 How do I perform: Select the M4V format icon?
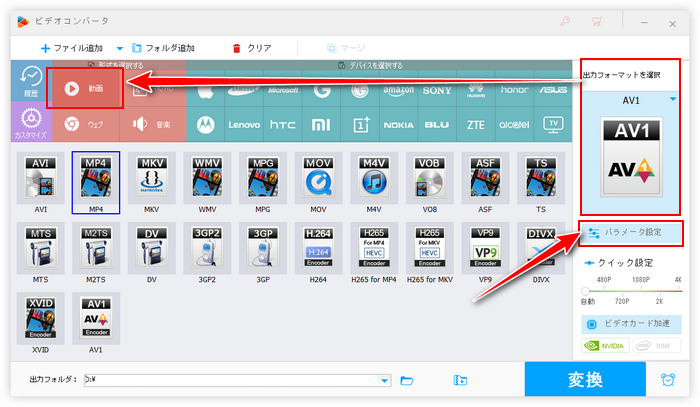374,178
